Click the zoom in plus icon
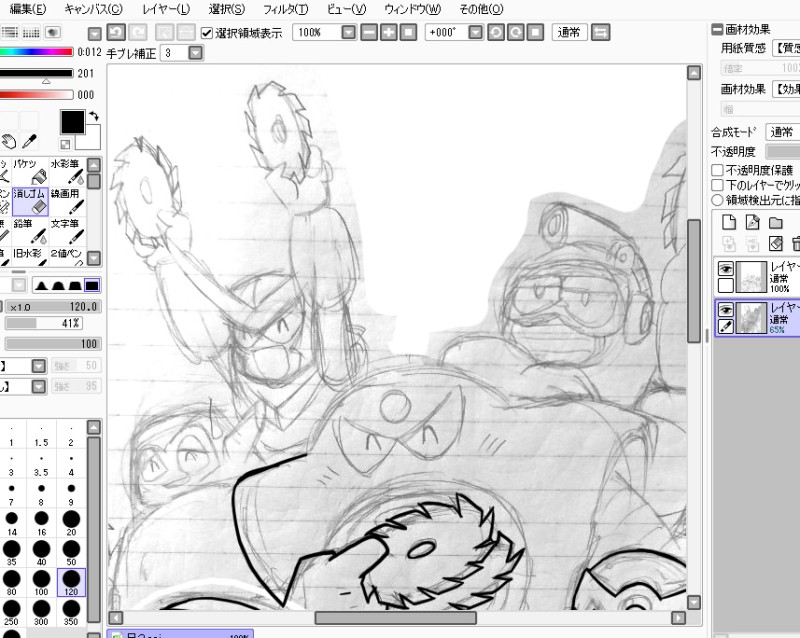 [389, 33]
